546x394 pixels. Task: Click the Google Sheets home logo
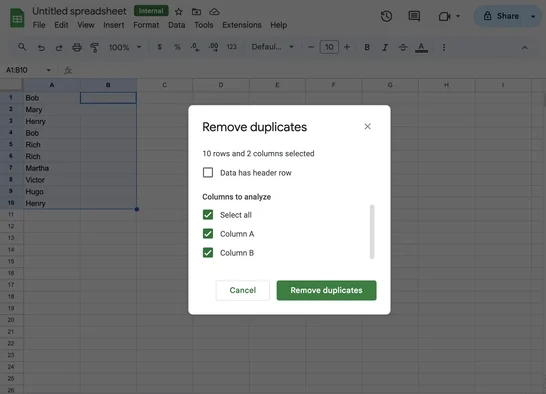[x=17, y=18]
